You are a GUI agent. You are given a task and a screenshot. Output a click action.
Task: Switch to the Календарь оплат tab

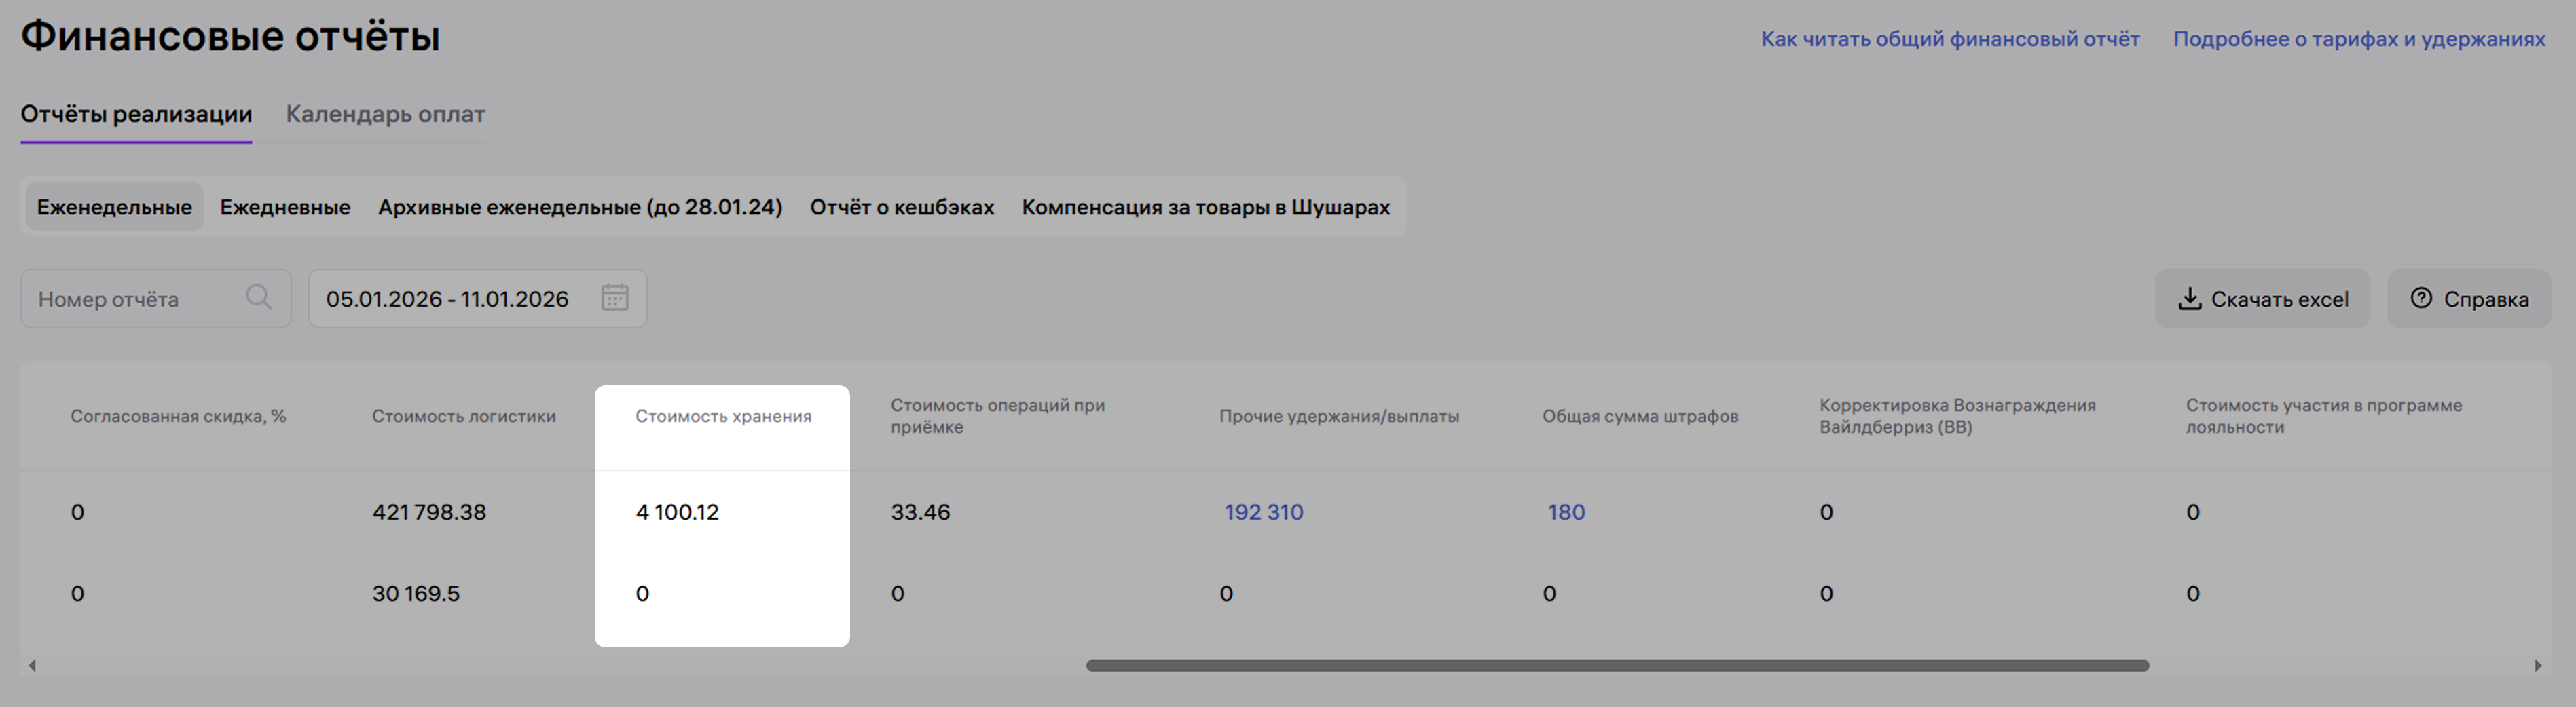385,114
